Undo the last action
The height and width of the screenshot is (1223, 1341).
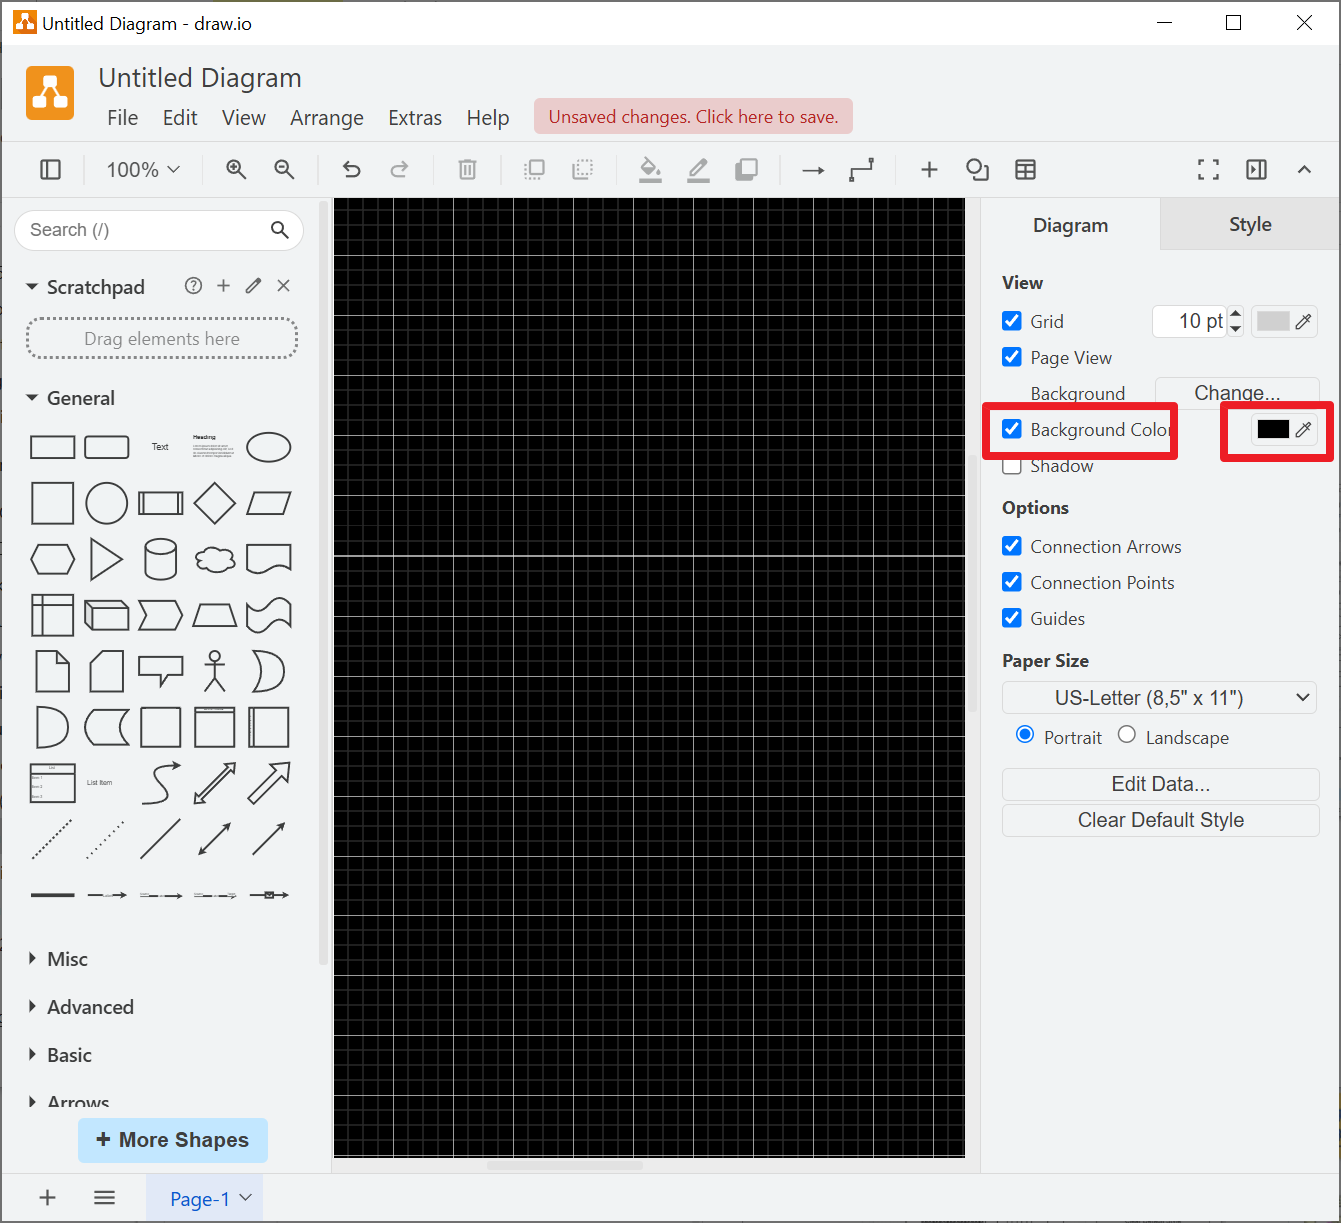(x=351, y=170)
